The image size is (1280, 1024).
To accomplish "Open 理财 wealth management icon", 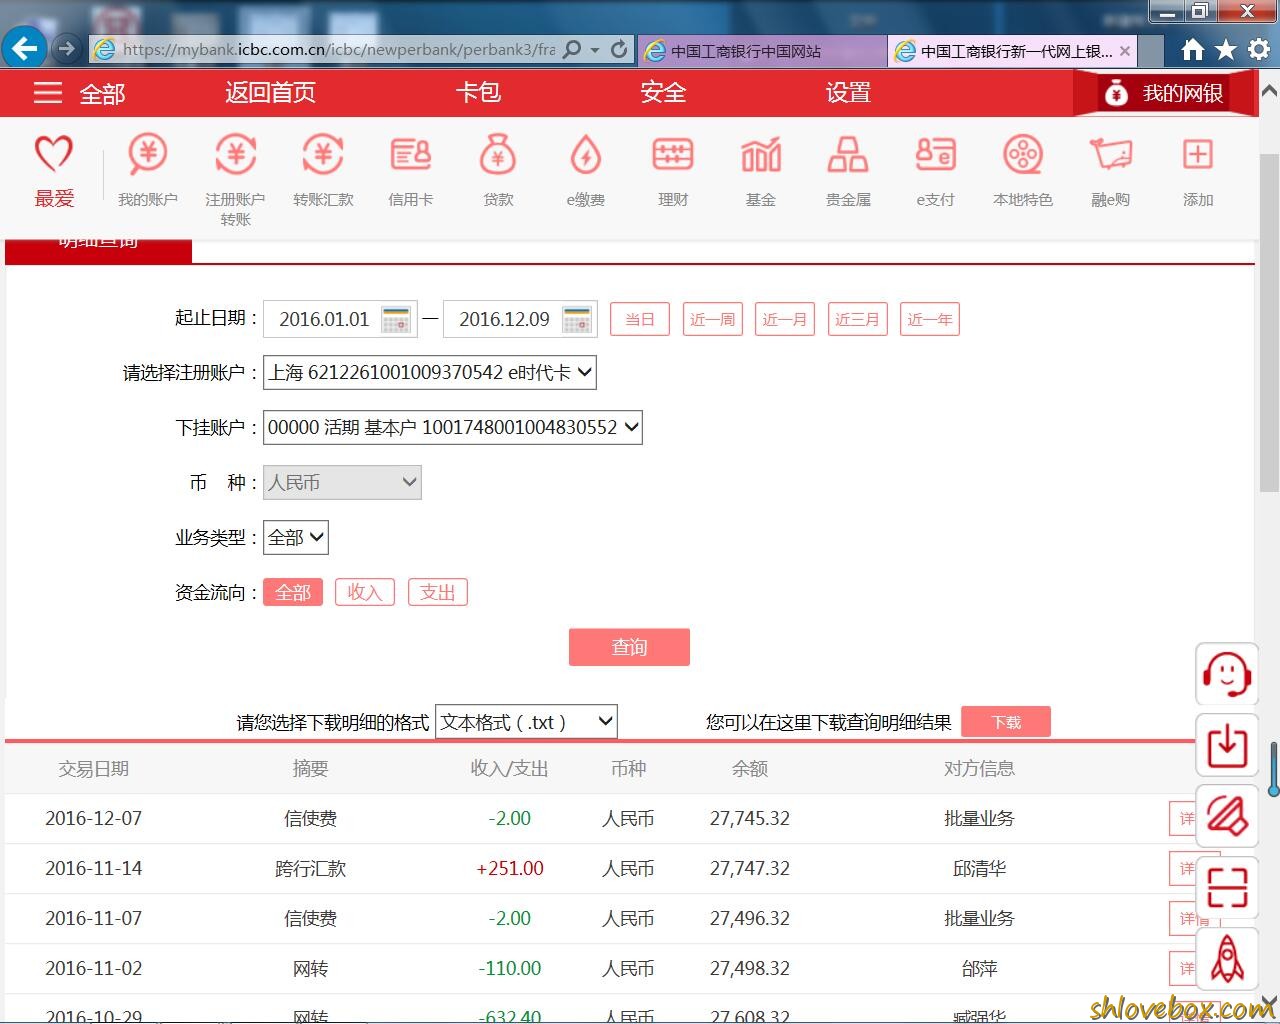I will 673,154.
